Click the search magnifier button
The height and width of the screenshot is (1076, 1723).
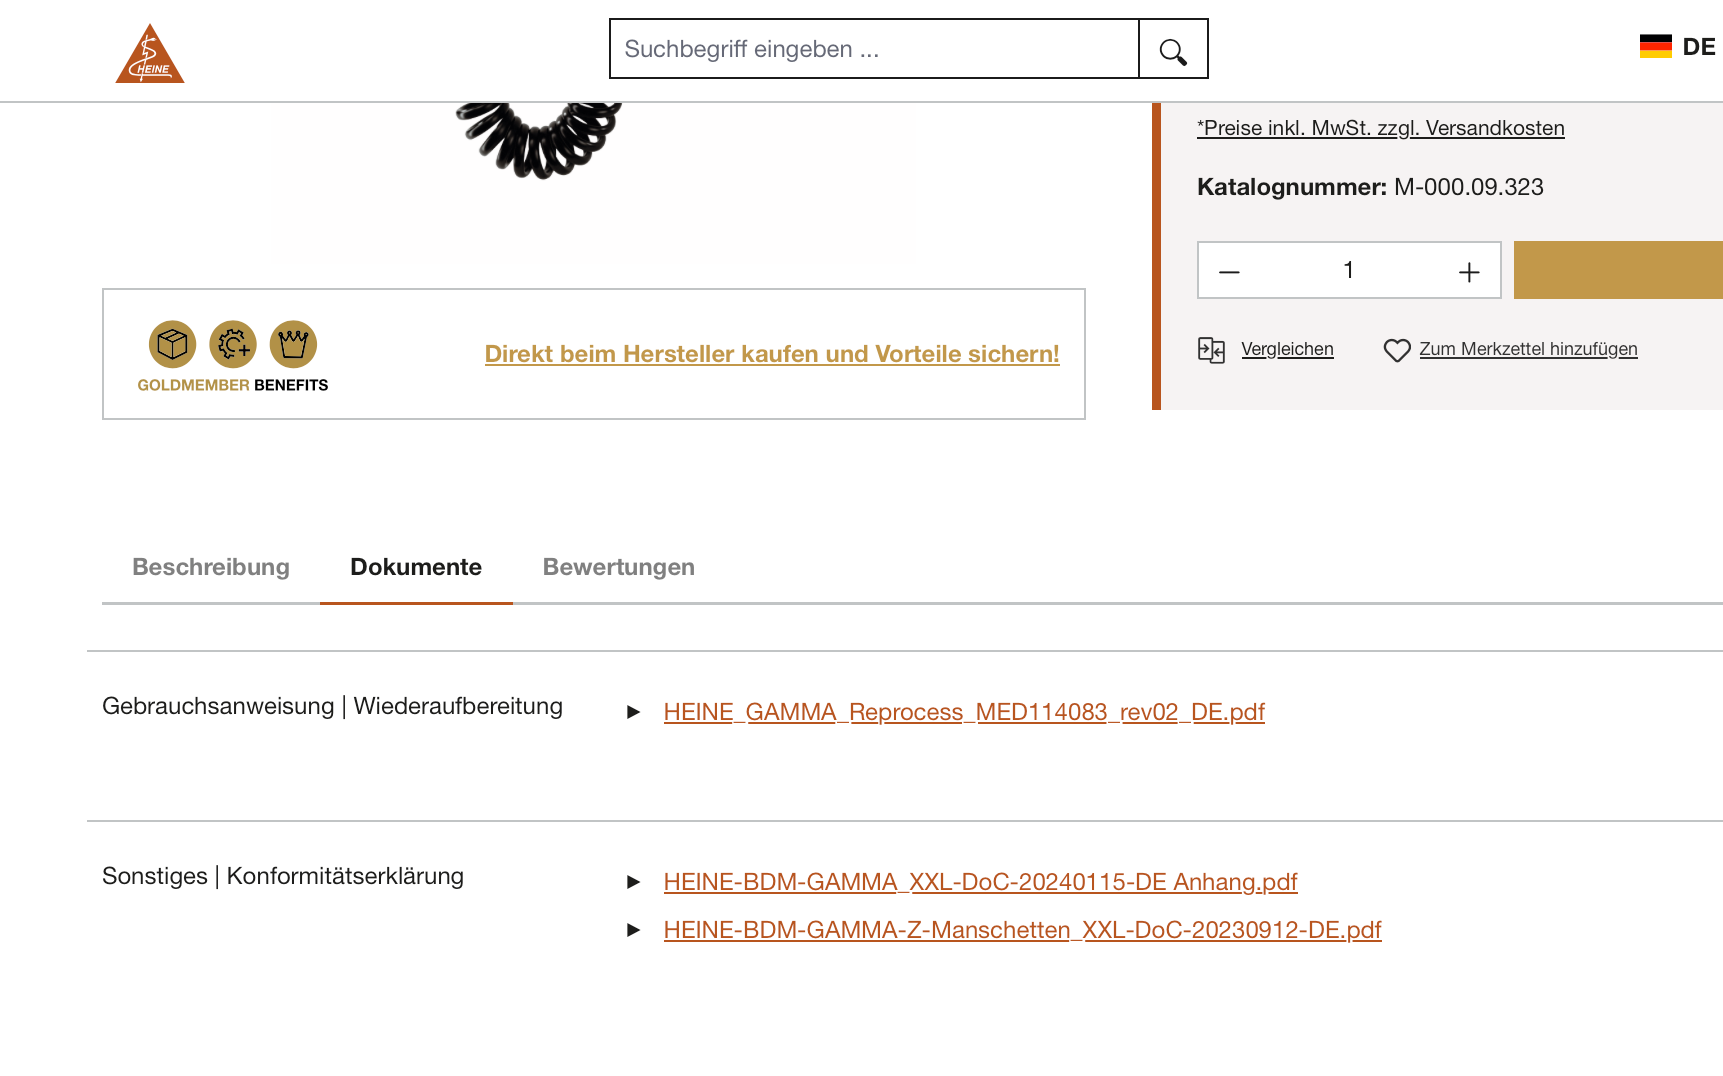(1173, 49)
